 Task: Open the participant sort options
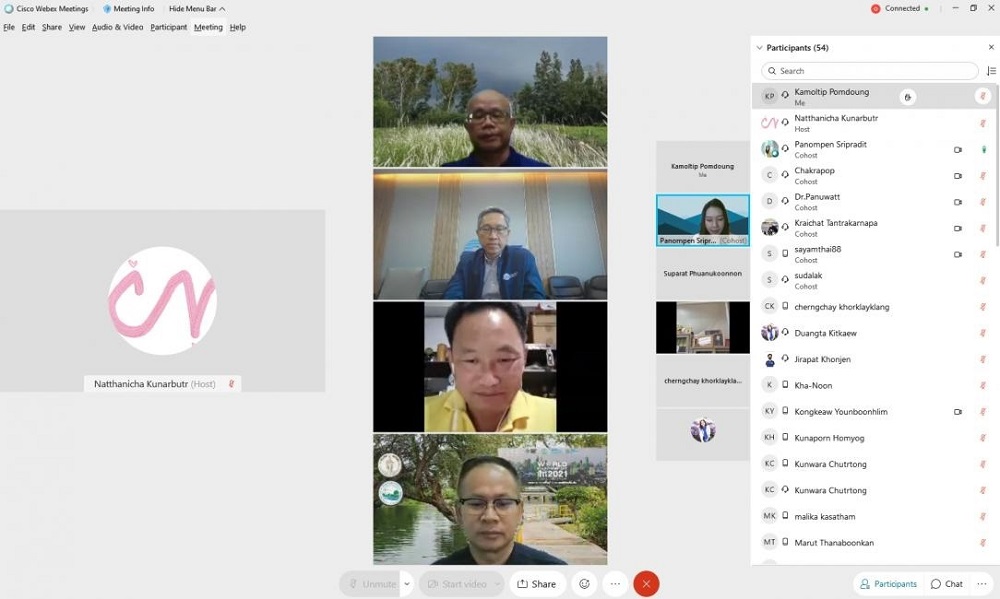[x=991, y=71]
